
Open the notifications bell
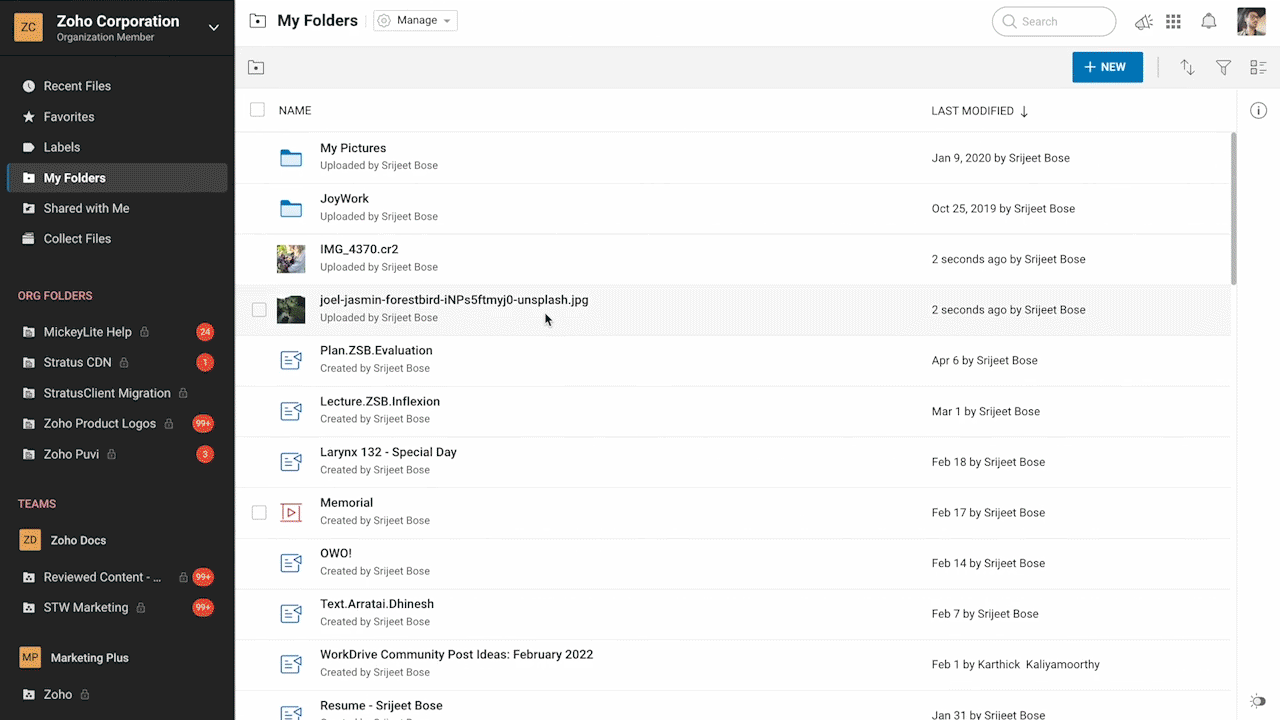1209,21
